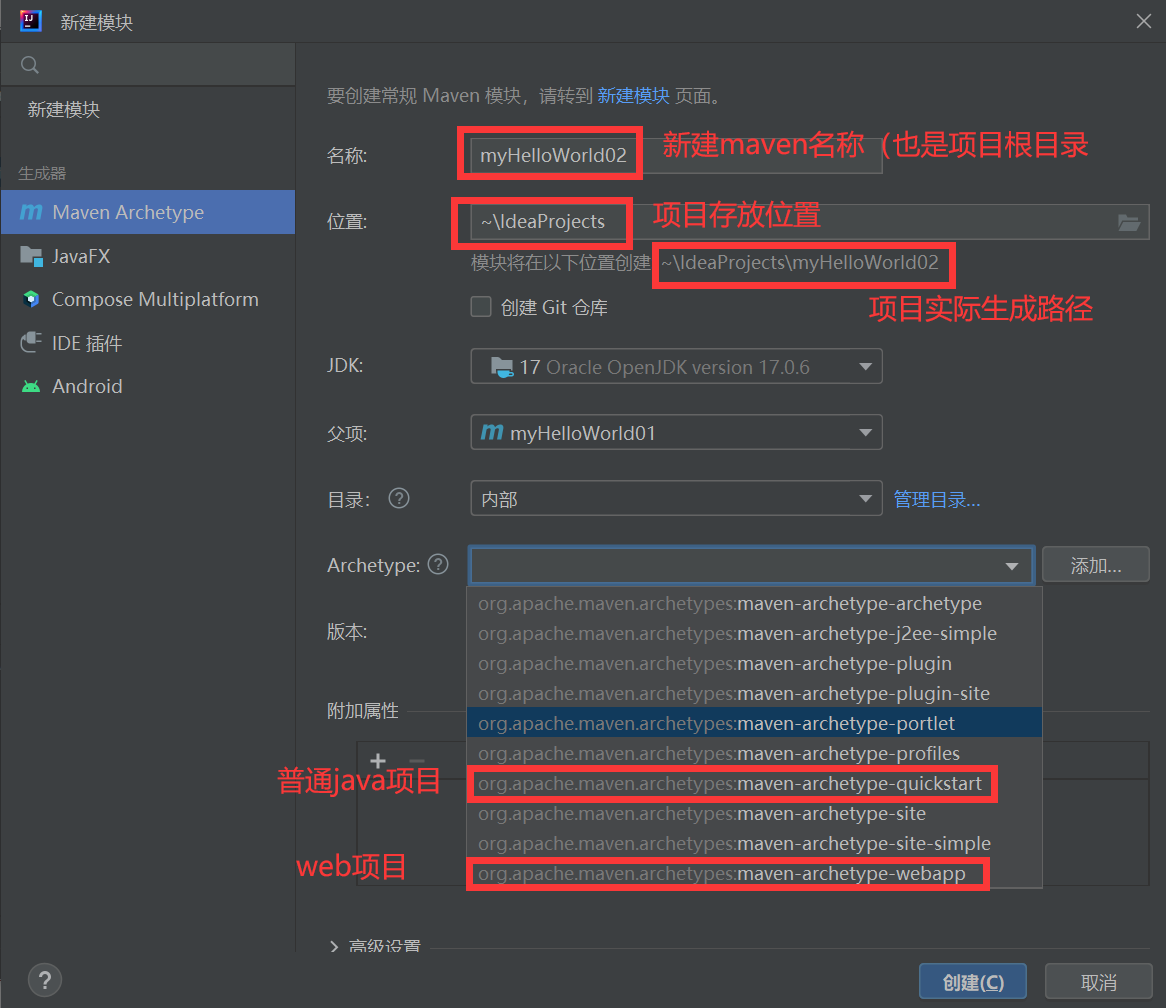This screenshot has height=1008, width=1166.
Task: Open the 父项 myHelloWorld01 dropdown
Action: point(676,433)
